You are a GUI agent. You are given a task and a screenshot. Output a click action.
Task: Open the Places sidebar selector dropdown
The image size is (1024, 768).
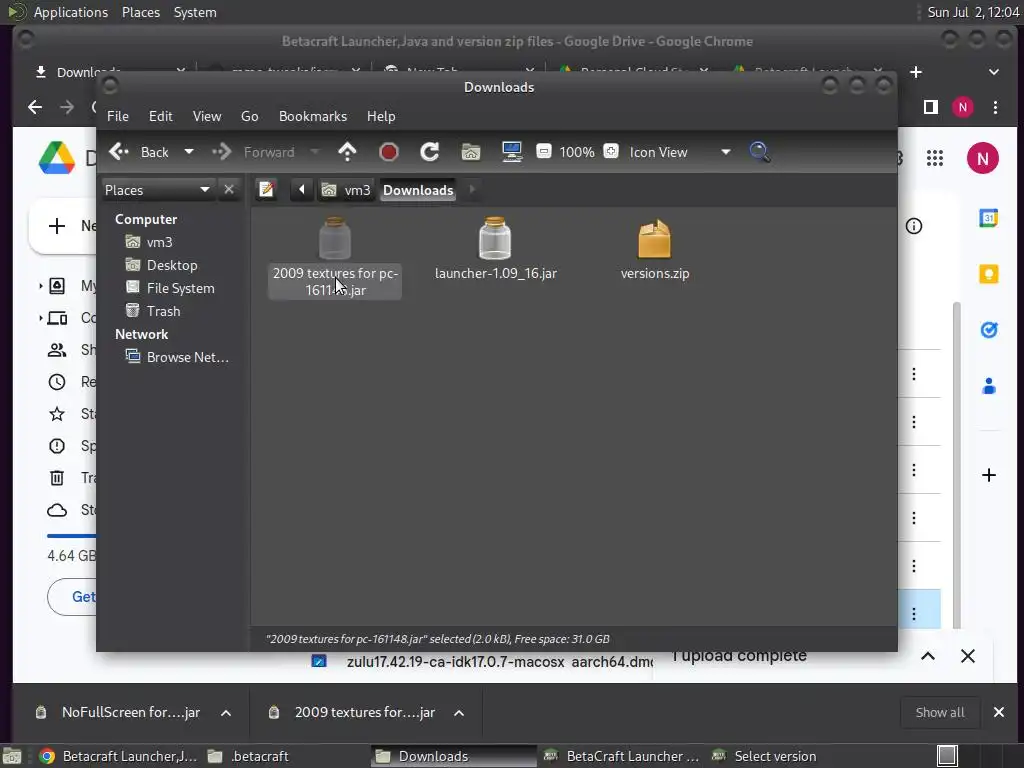point(157,190)
